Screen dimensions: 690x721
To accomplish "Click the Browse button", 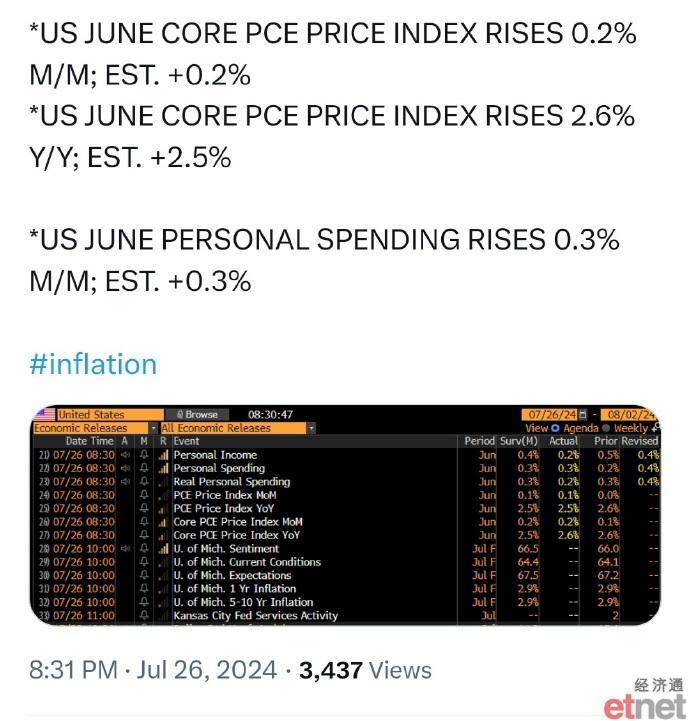I will pos(198,414).
